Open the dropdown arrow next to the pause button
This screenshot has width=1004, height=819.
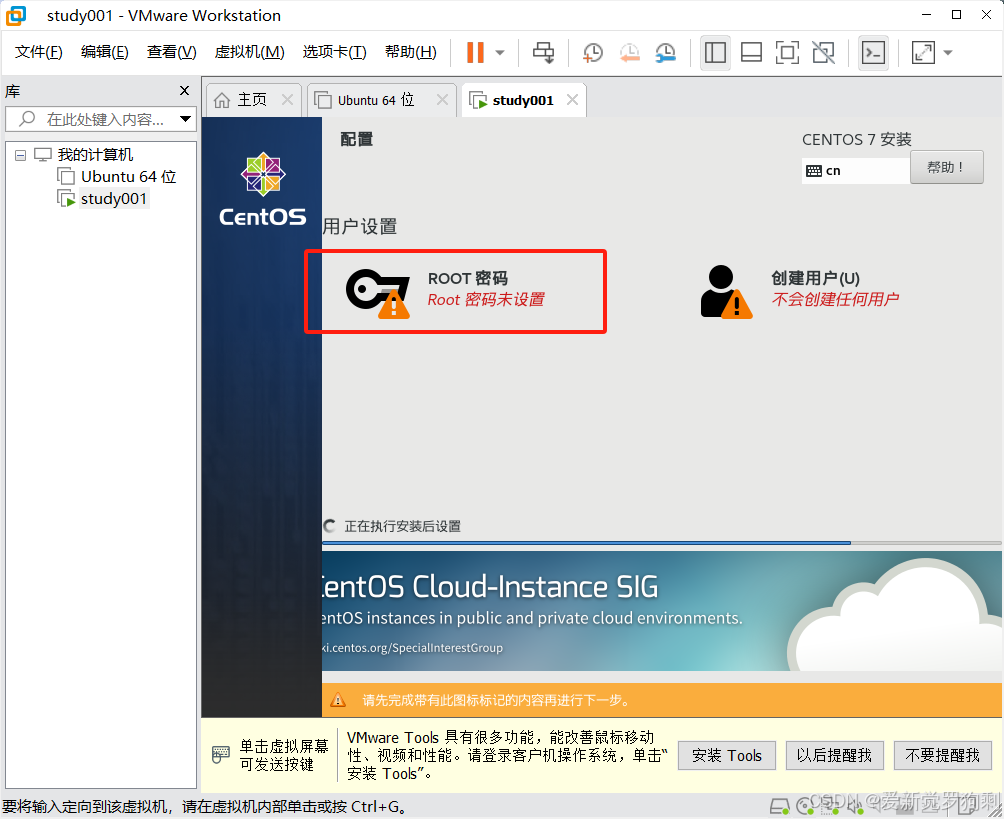coord(501,53)
